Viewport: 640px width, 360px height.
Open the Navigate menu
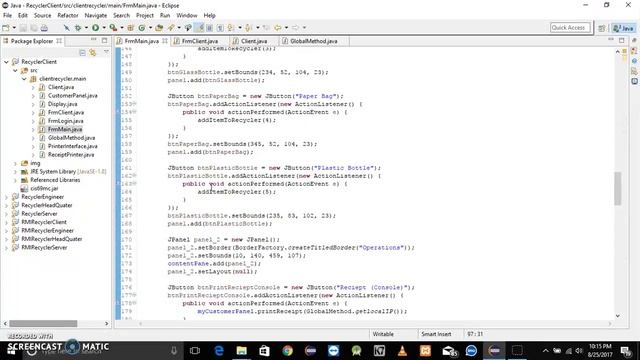[96, 16]
